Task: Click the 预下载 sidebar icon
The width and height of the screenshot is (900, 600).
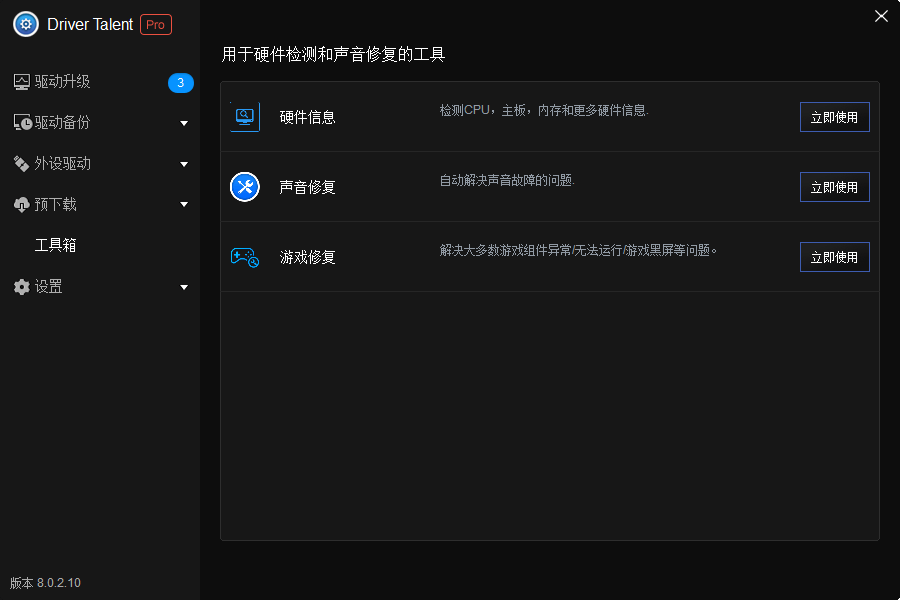Action: click(21, 204)
